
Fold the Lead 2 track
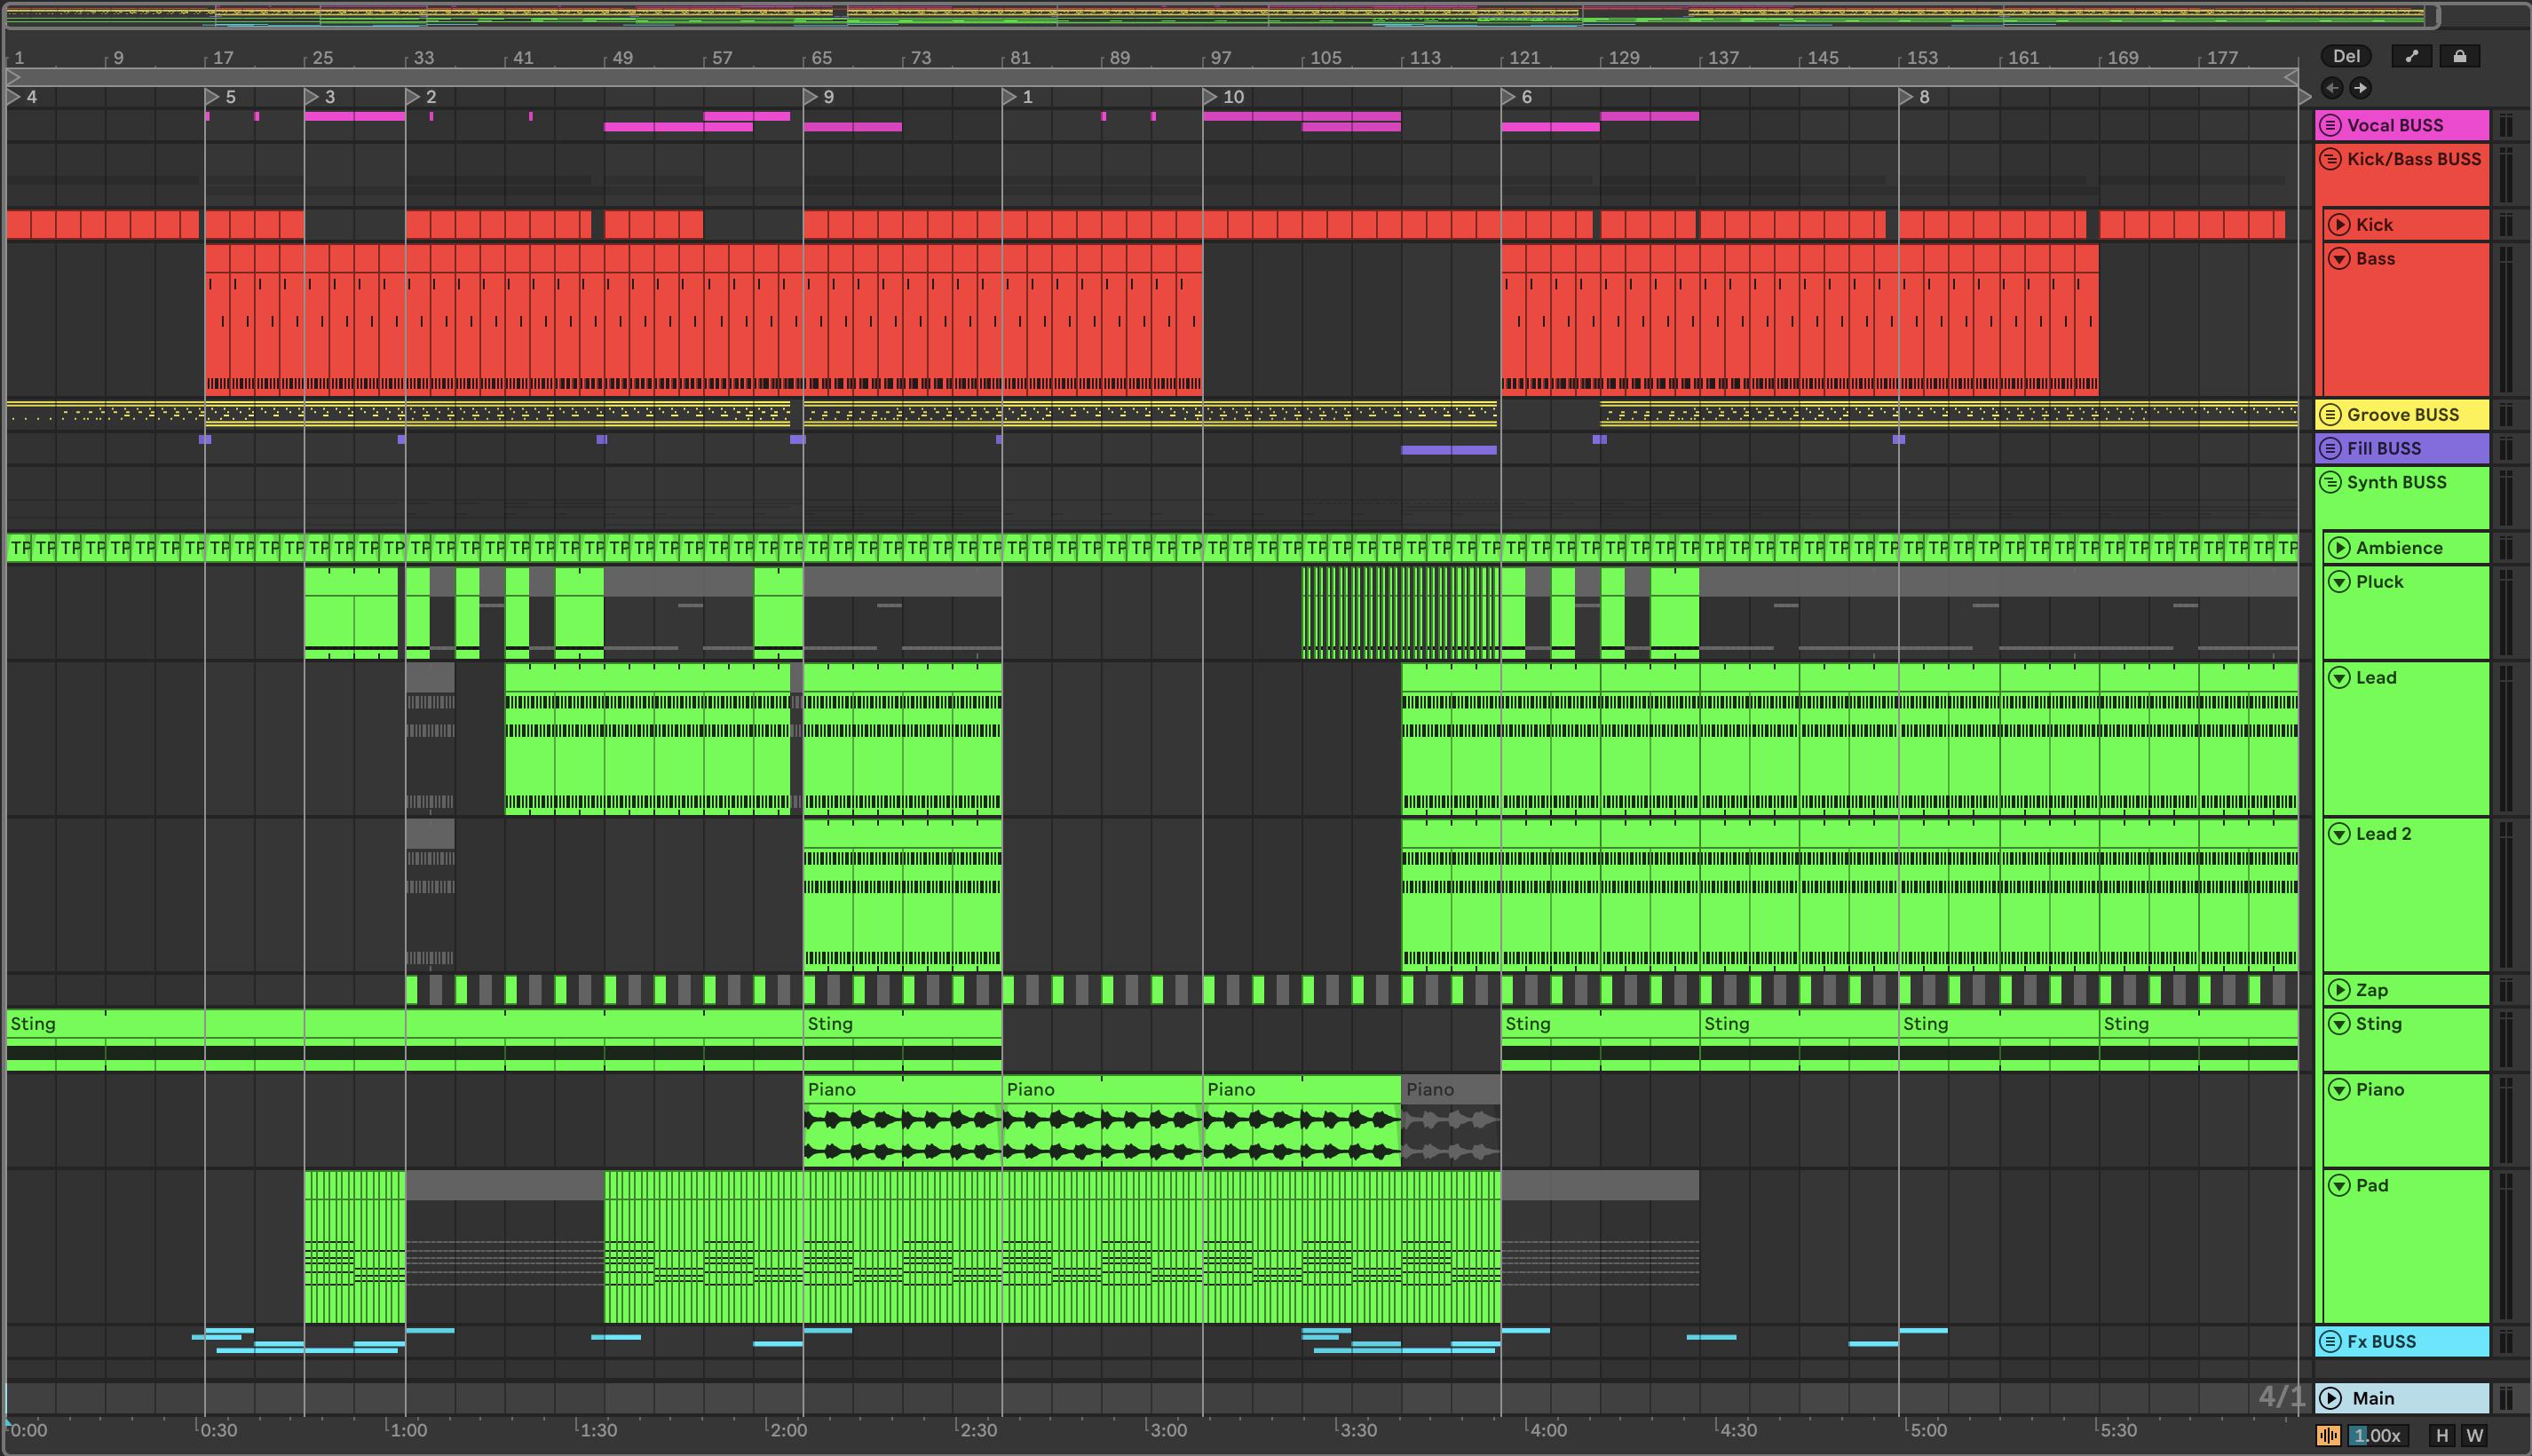[2339, 834]
